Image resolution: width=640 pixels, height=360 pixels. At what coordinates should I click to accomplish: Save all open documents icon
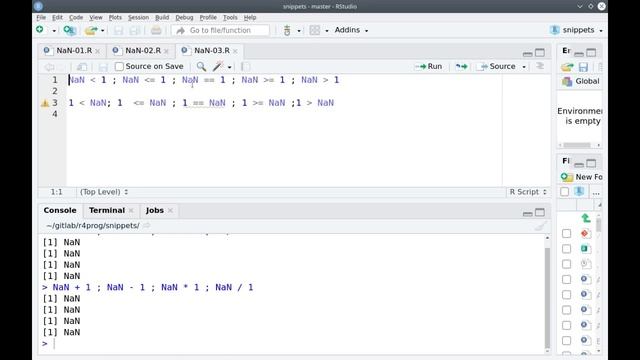tap(134, 30)
